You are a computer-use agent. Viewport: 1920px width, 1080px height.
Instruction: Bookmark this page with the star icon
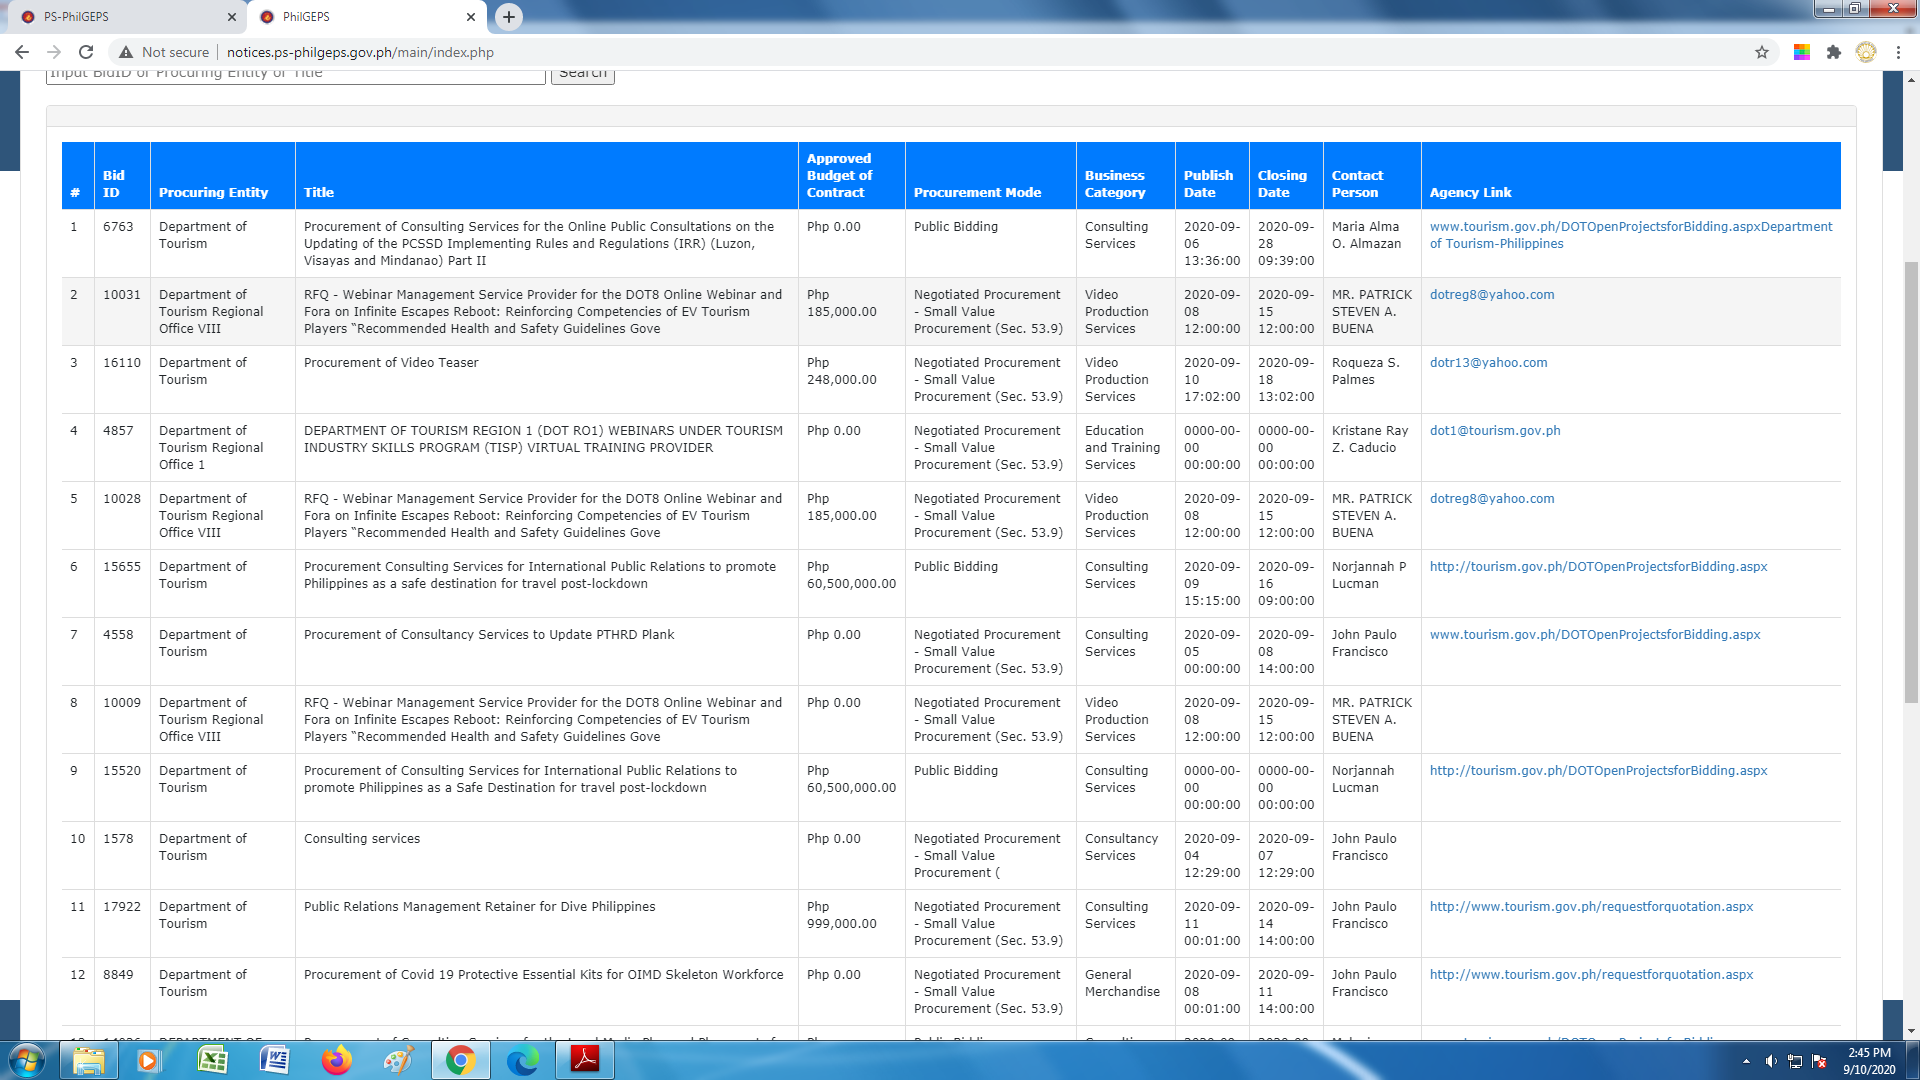1762,52
